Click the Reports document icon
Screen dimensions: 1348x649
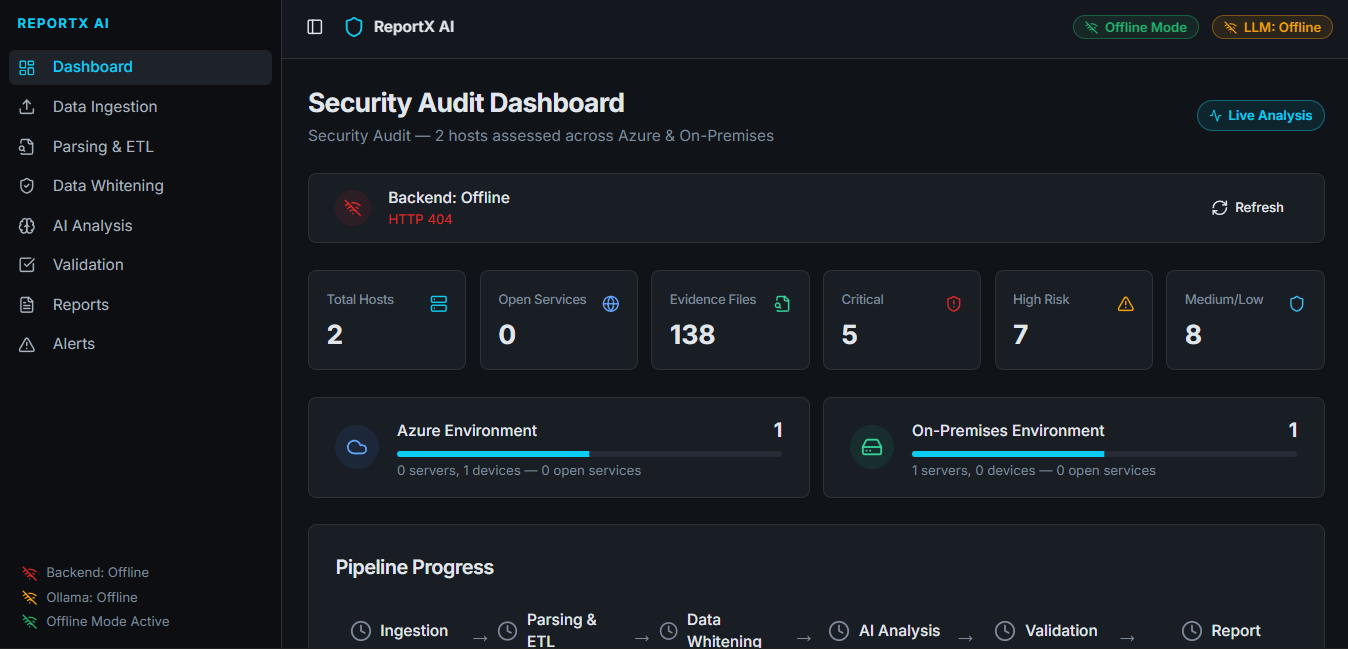[27, 305]
